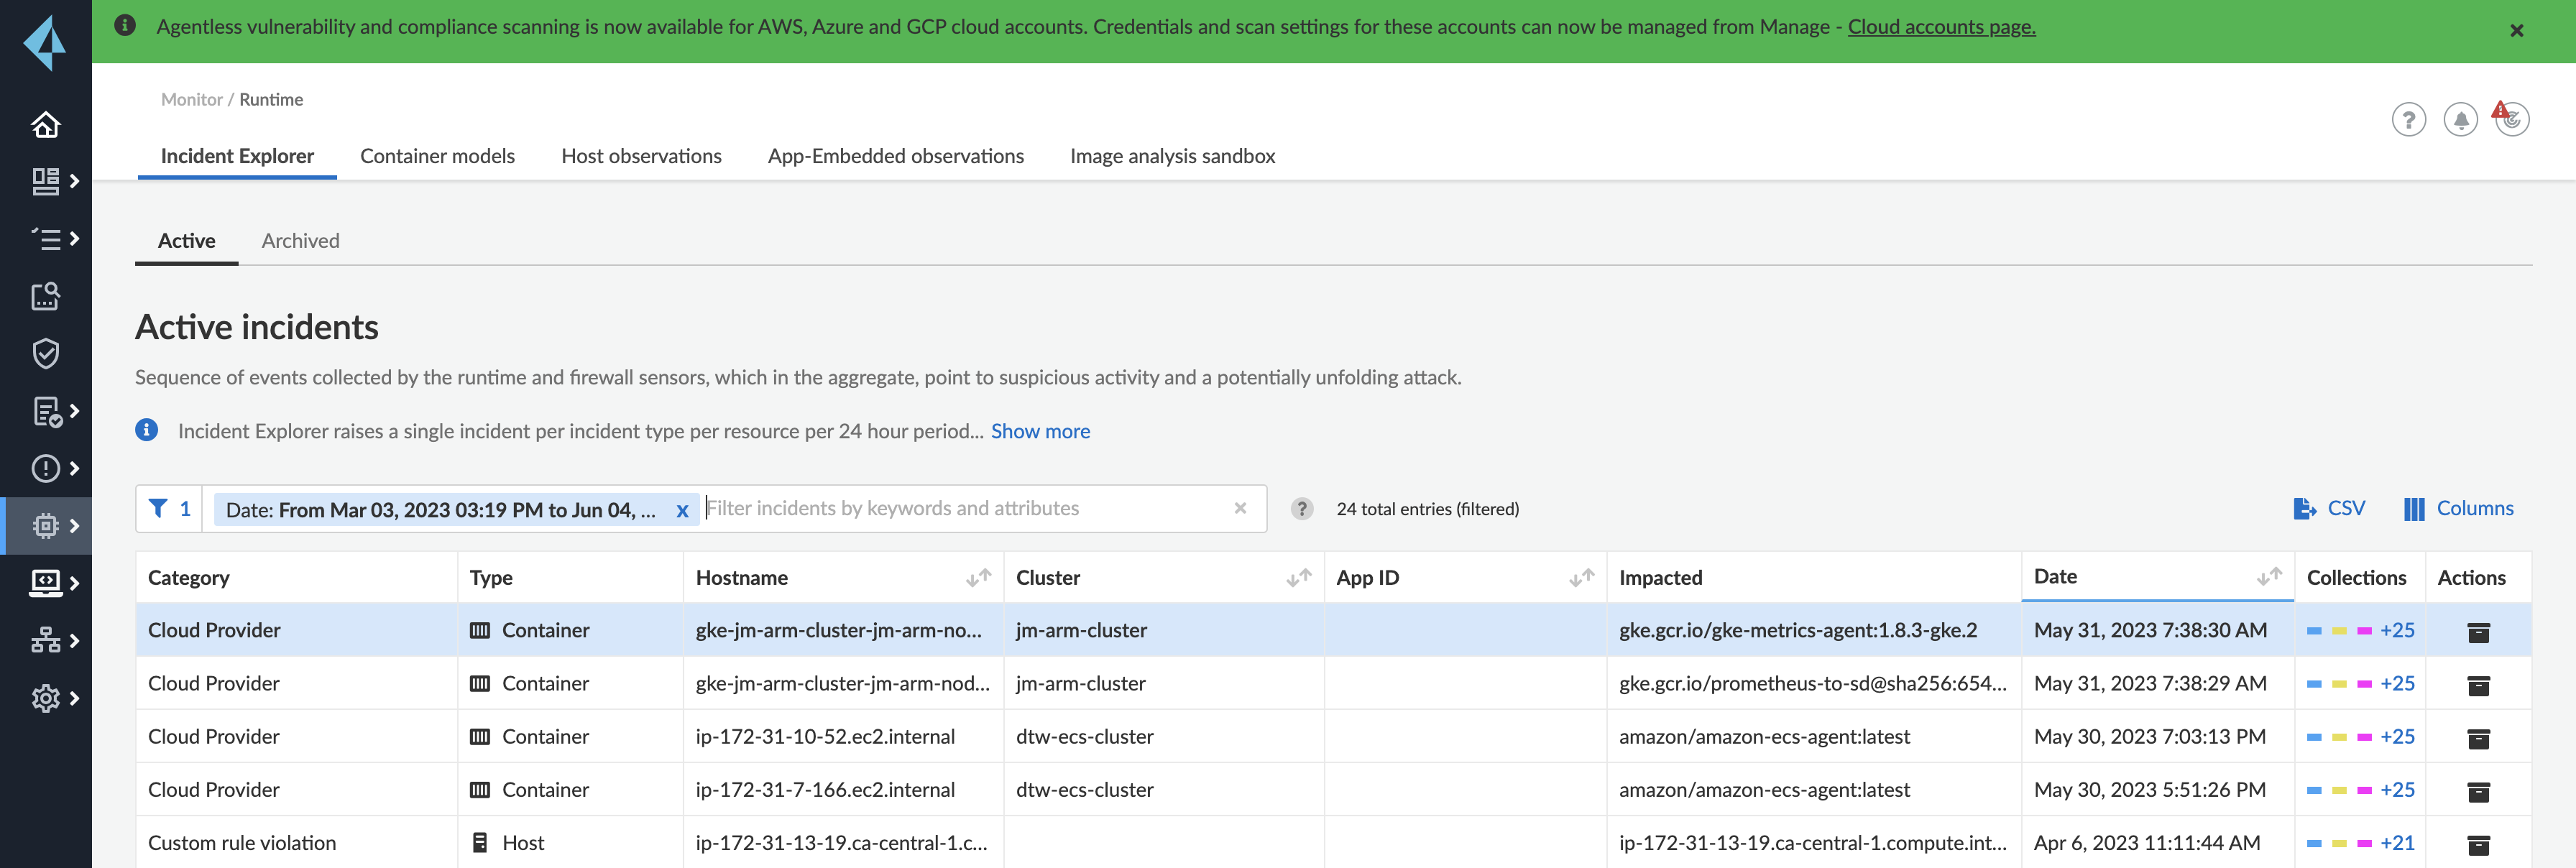Click the +25 collections indicator in first row
Viewport: 2576px width, 868px height.
pos(2396,630)
